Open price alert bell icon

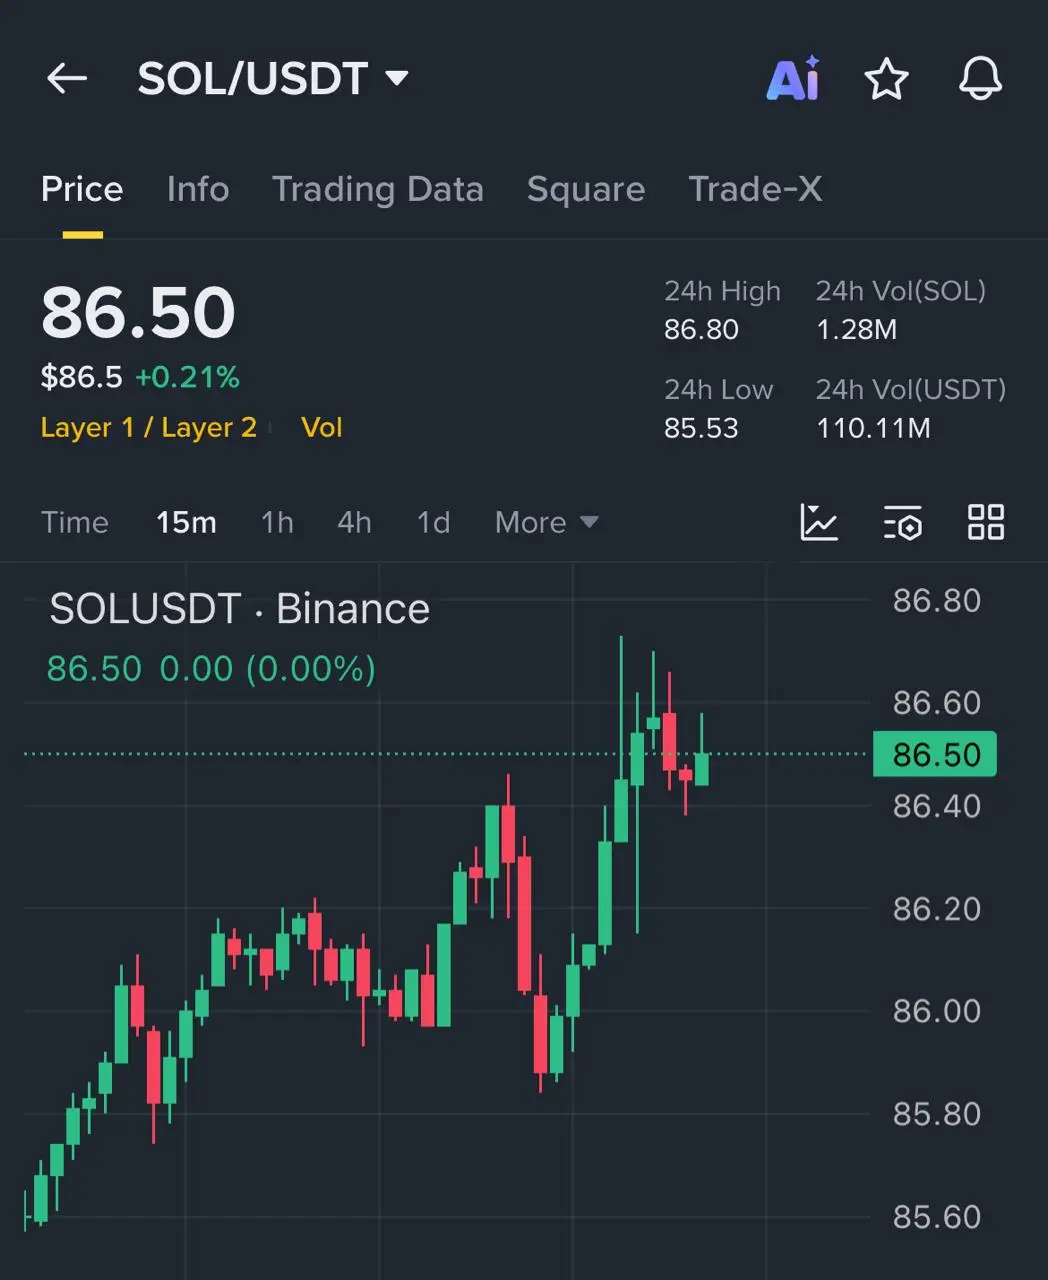(980, 78)
